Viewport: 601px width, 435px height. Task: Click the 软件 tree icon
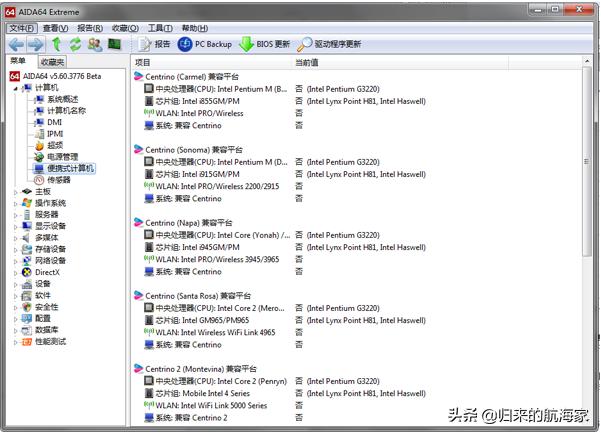coord(26,295)
